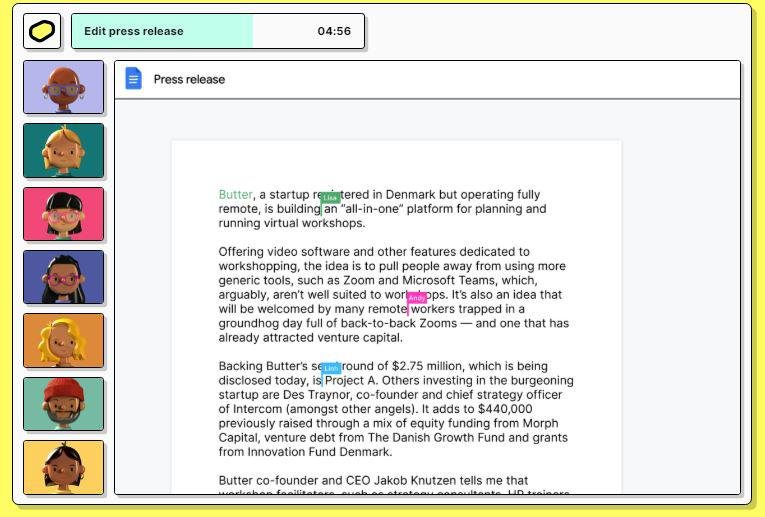Select participant with black bangs on pink tile
The width and height of the screenshot is (765, 517).
pos(63,214)
